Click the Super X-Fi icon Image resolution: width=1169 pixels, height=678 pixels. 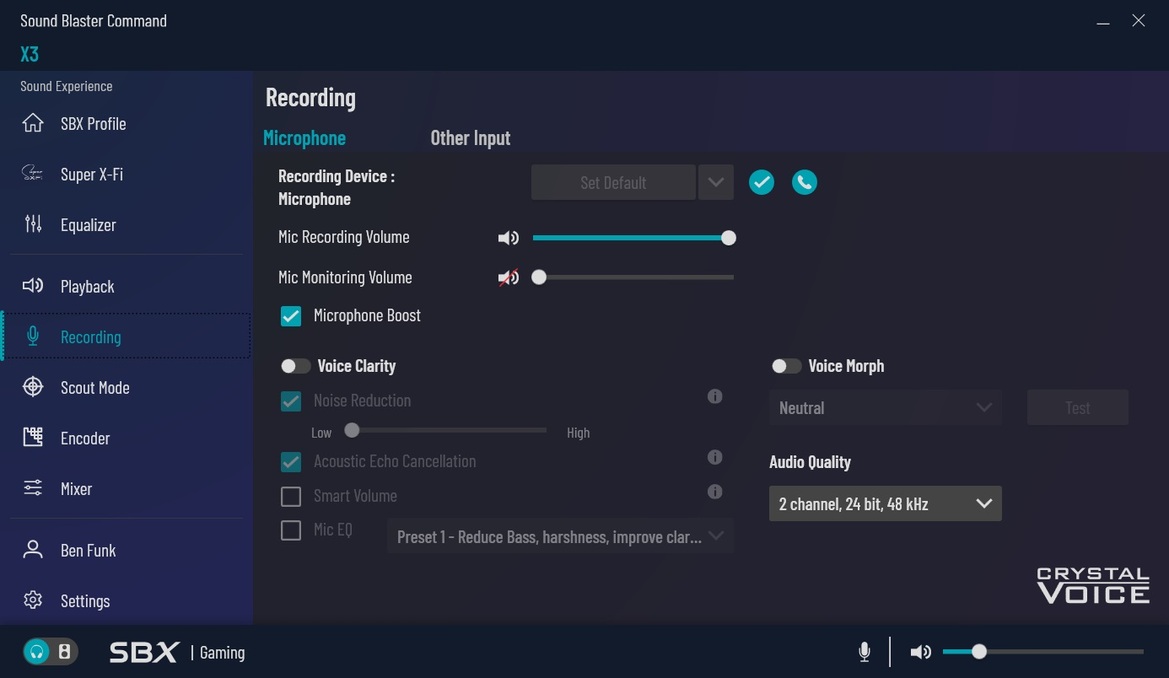click(x=33, y=174)
